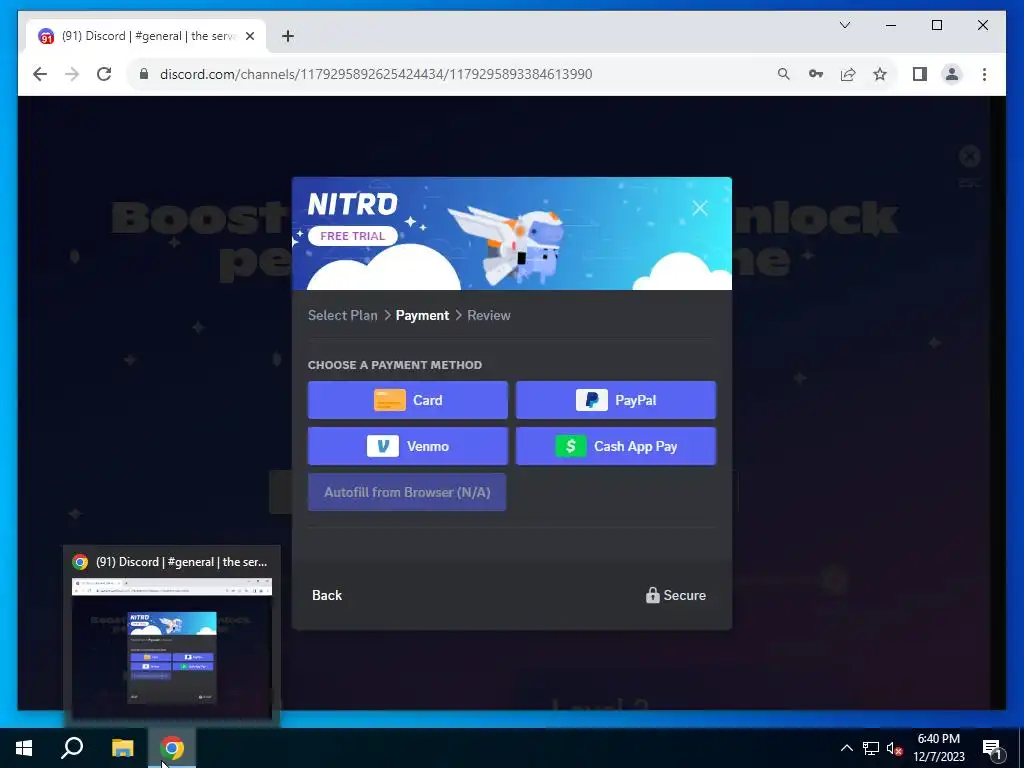Image resolution: width=1024 pixels, height=768 pixels.
Task: Click the browser forward arrow
Action: pyautogui.click(x=72, y=74)
